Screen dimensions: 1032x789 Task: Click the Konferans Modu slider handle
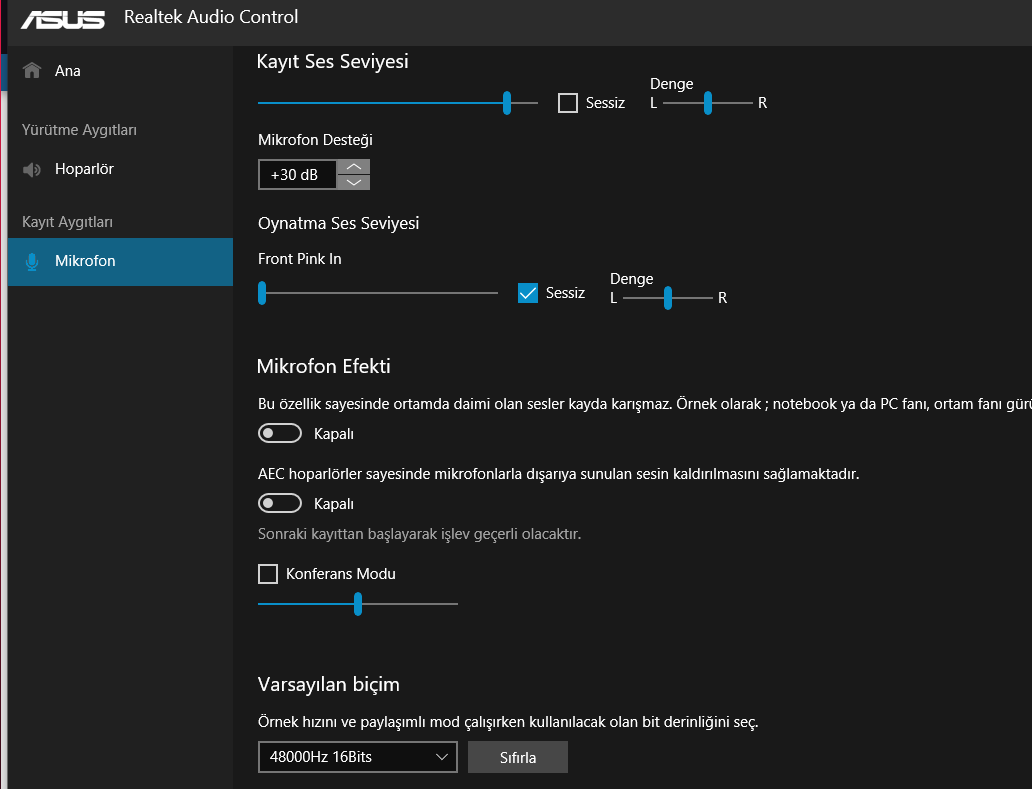tap(357, 604)
